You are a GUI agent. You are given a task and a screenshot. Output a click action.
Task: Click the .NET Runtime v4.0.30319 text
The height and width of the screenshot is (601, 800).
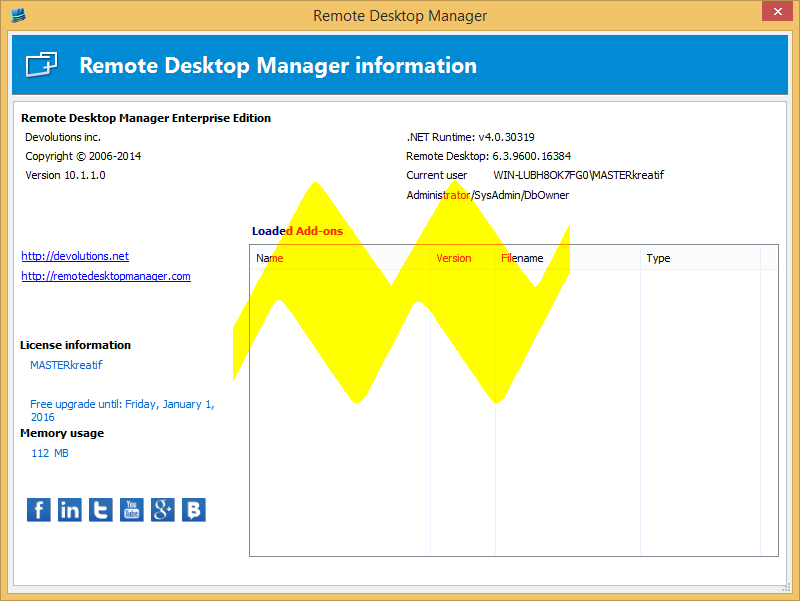470,137
